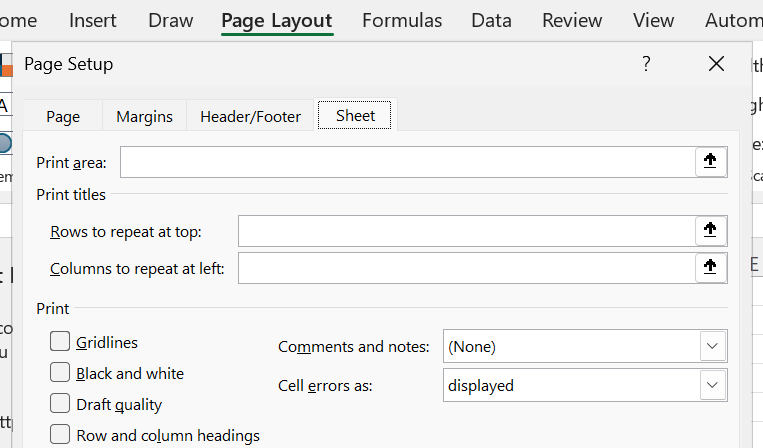Viewport: 763px width, 448px height.
Task: Close the Page Setup dialog
Action: pos(716,64)
